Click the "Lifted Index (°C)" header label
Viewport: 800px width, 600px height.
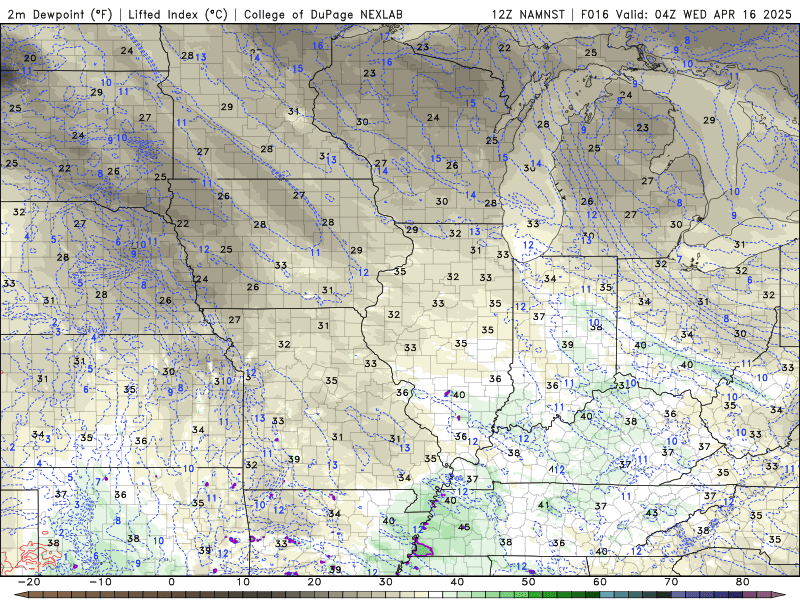178,14
